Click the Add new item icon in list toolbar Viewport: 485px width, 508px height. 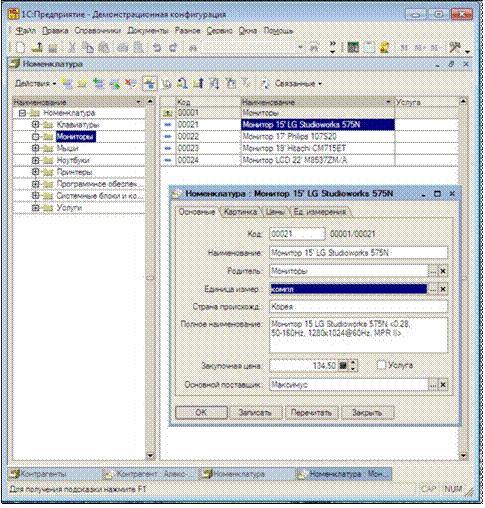tap(67, 84)
